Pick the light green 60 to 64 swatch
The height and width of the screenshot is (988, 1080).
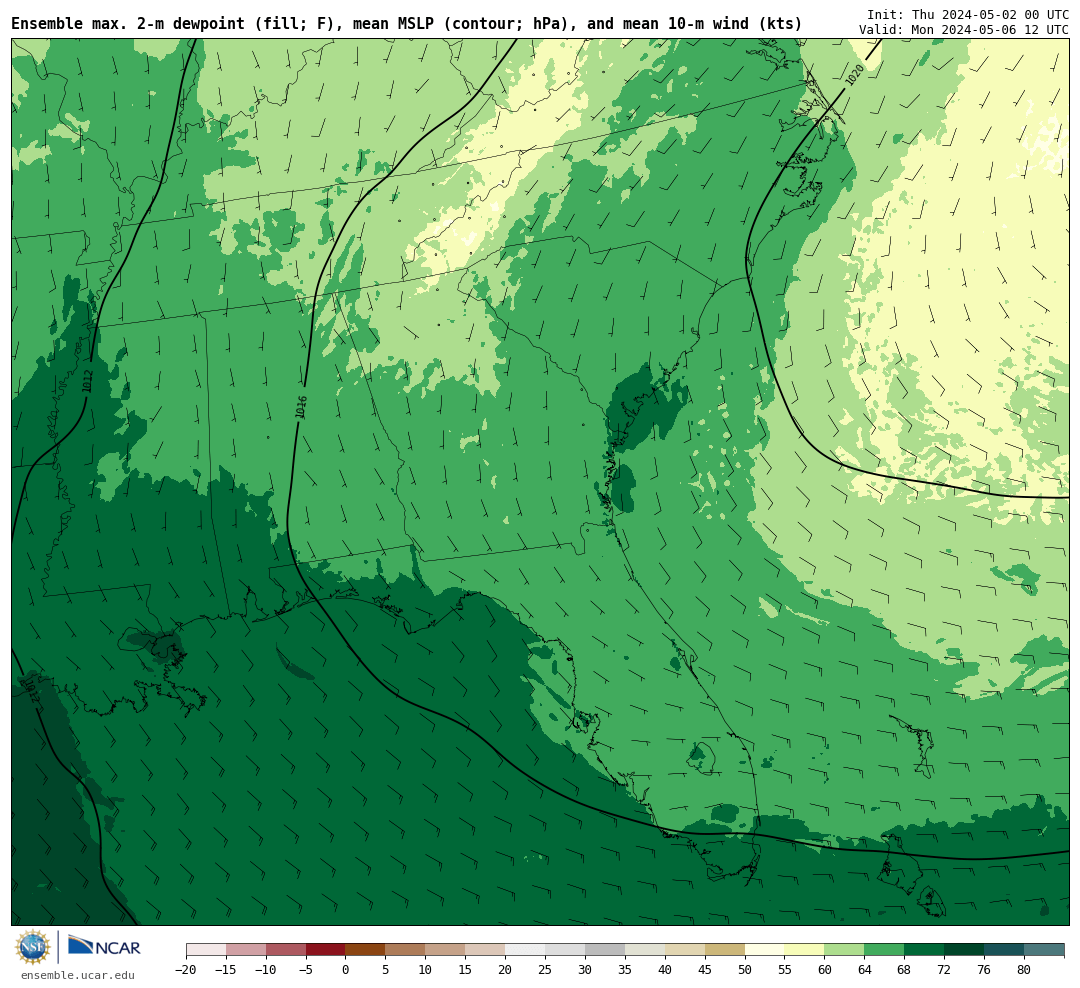point(845,950)
